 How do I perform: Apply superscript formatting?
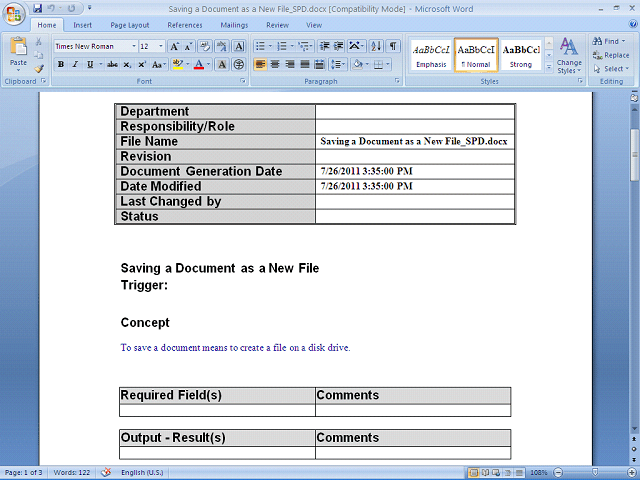click(x=142, y=64)
